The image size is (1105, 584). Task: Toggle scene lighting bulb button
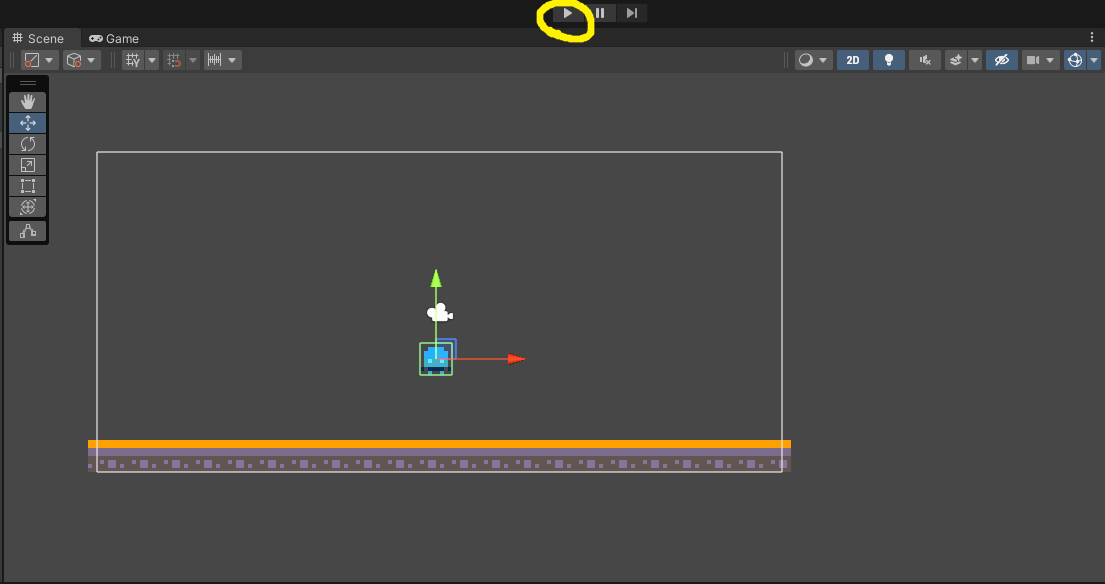(x=889, y=61)
